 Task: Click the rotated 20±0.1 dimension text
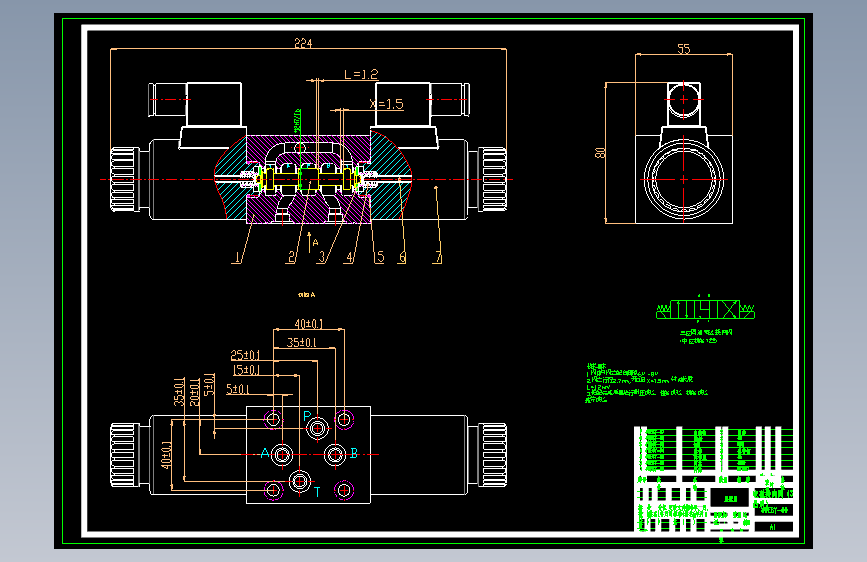[195, 392]
